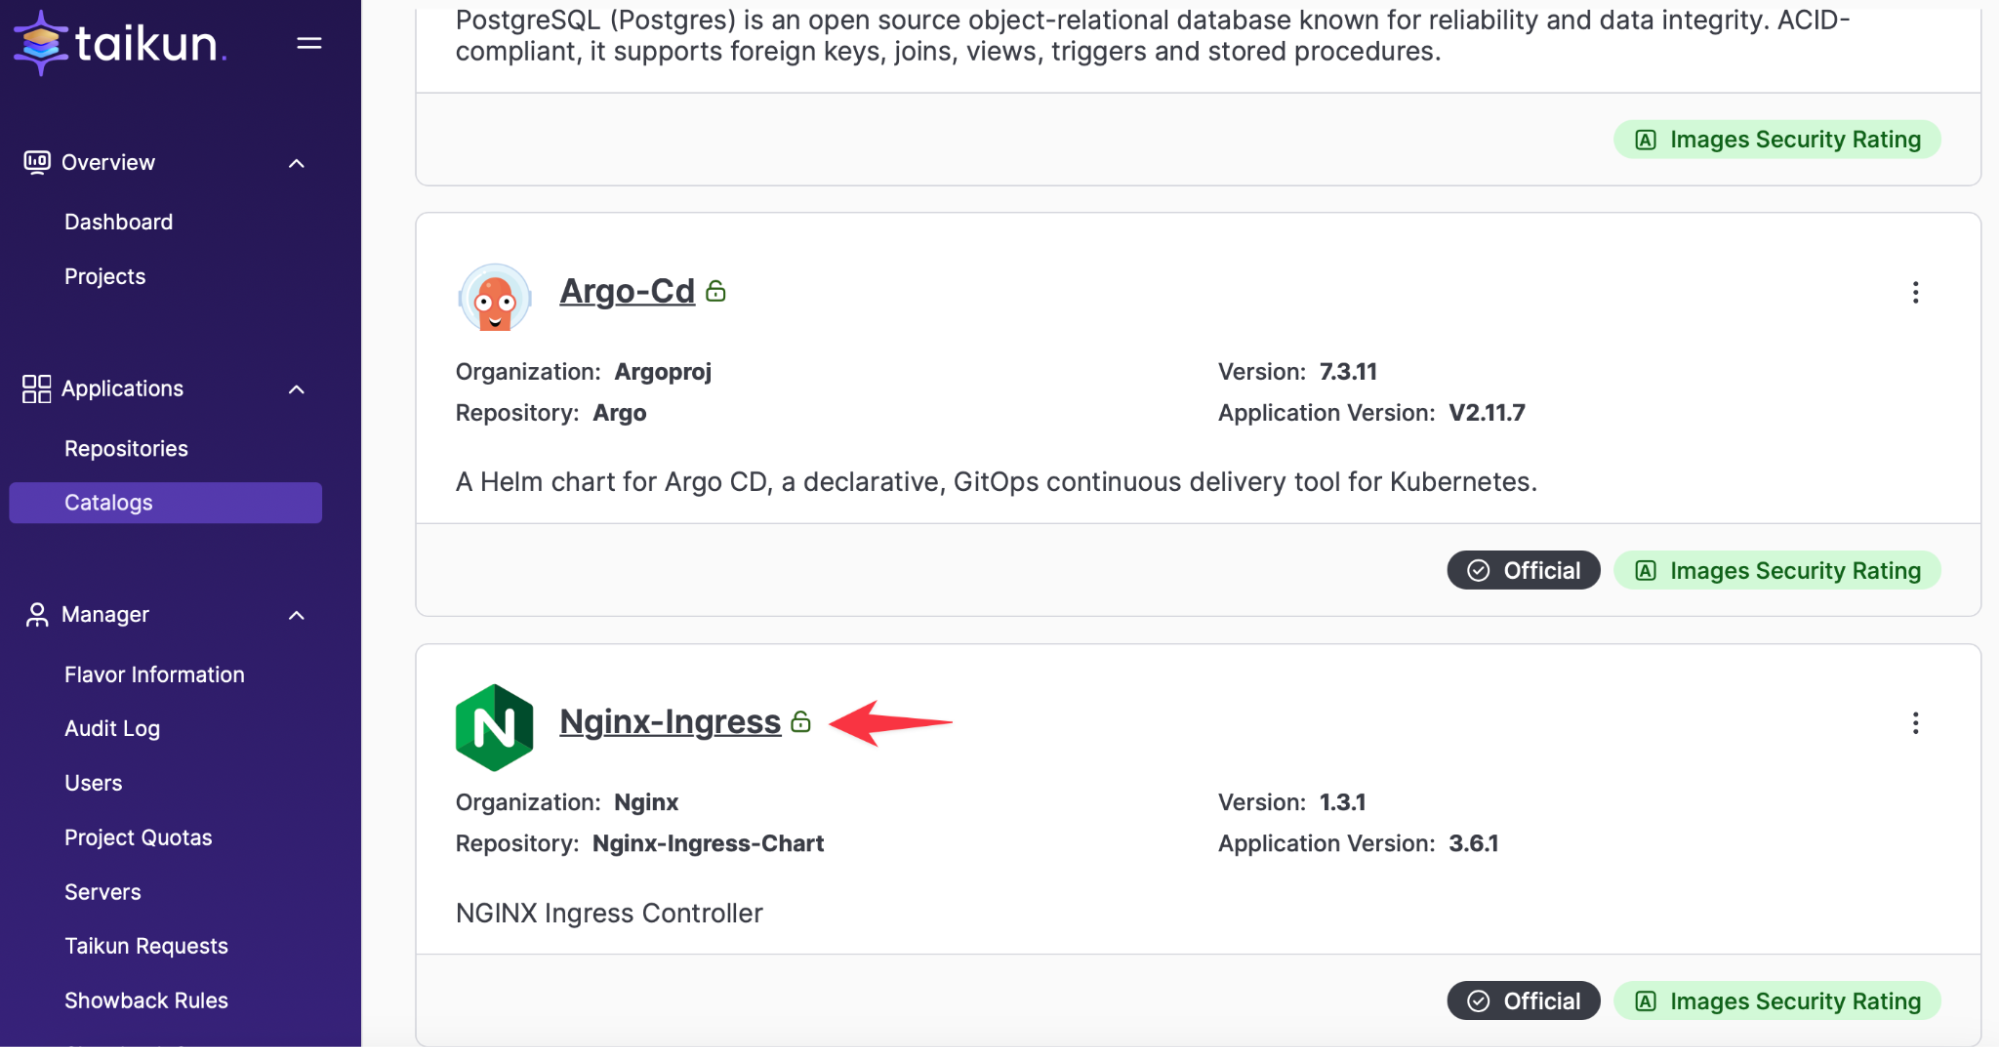This screenshot has height=1048, width=1999.
Task: Click the Overview monitor icon
Action: 37,162
